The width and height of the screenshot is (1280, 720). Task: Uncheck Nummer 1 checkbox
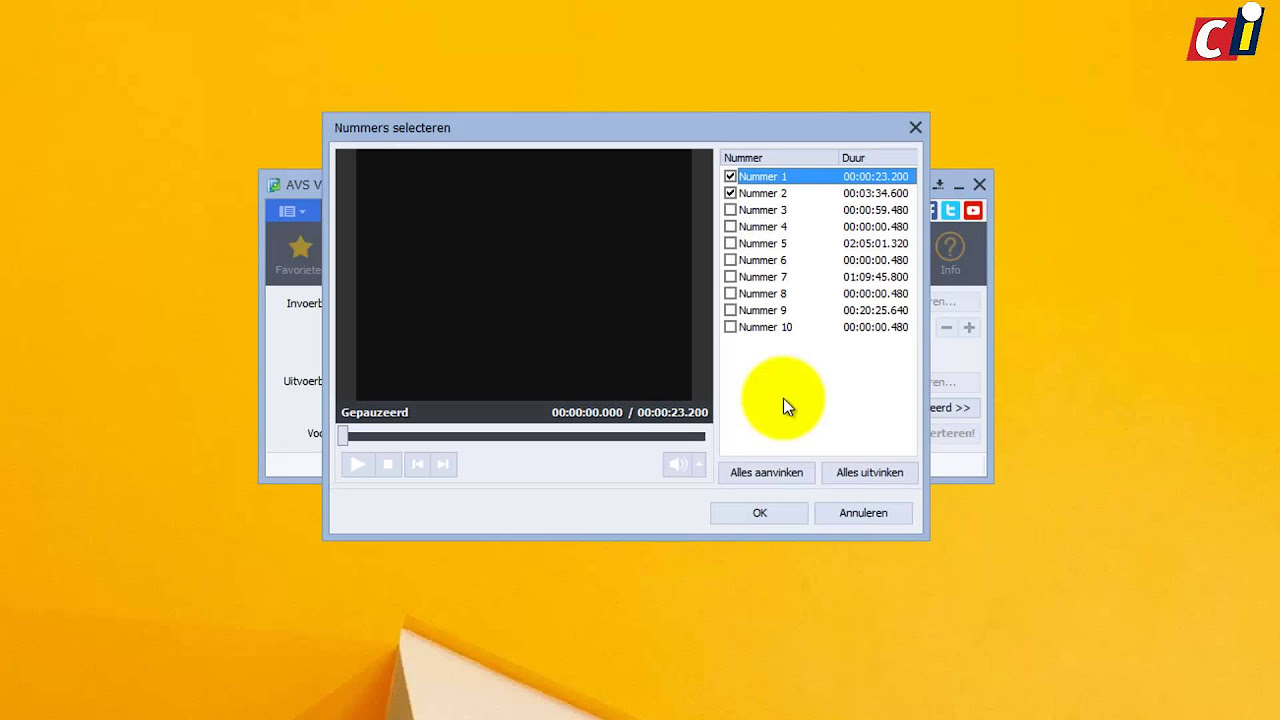click(730, 176)
